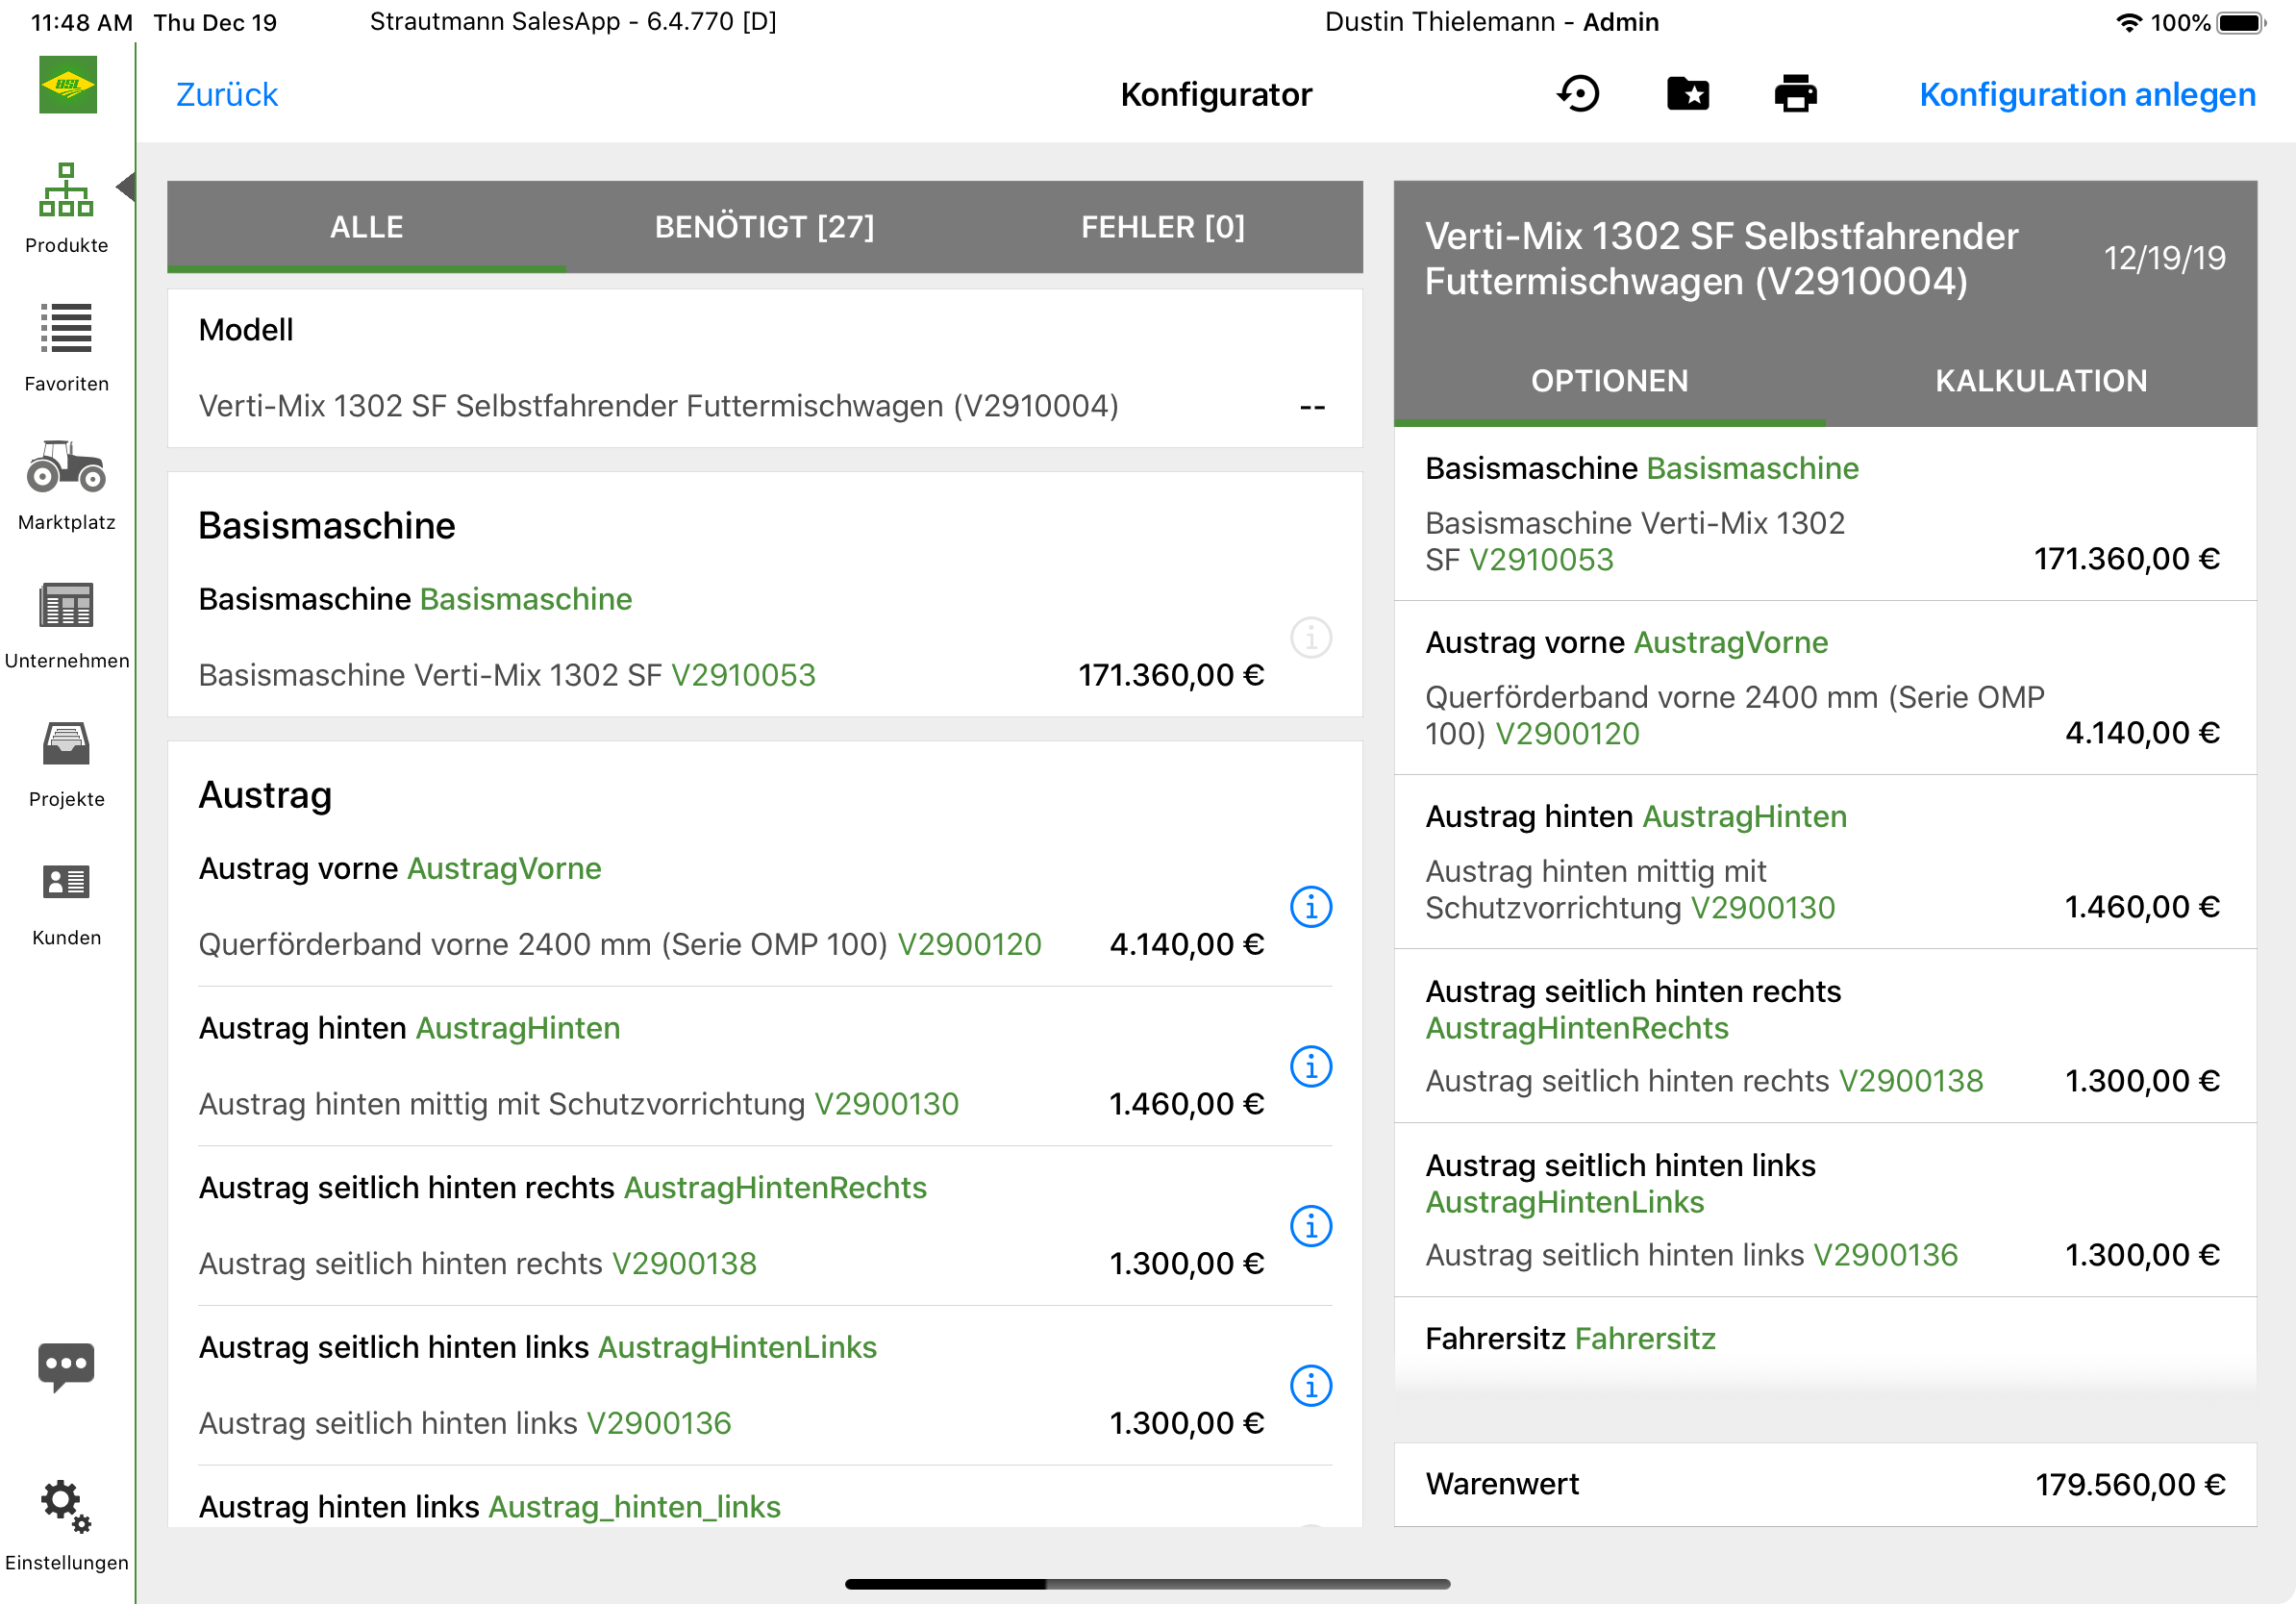Click the battery indicator in status bar
Image resolution: width=2296 pixels, height=1604 pixels.
[x=2240, y=22]
